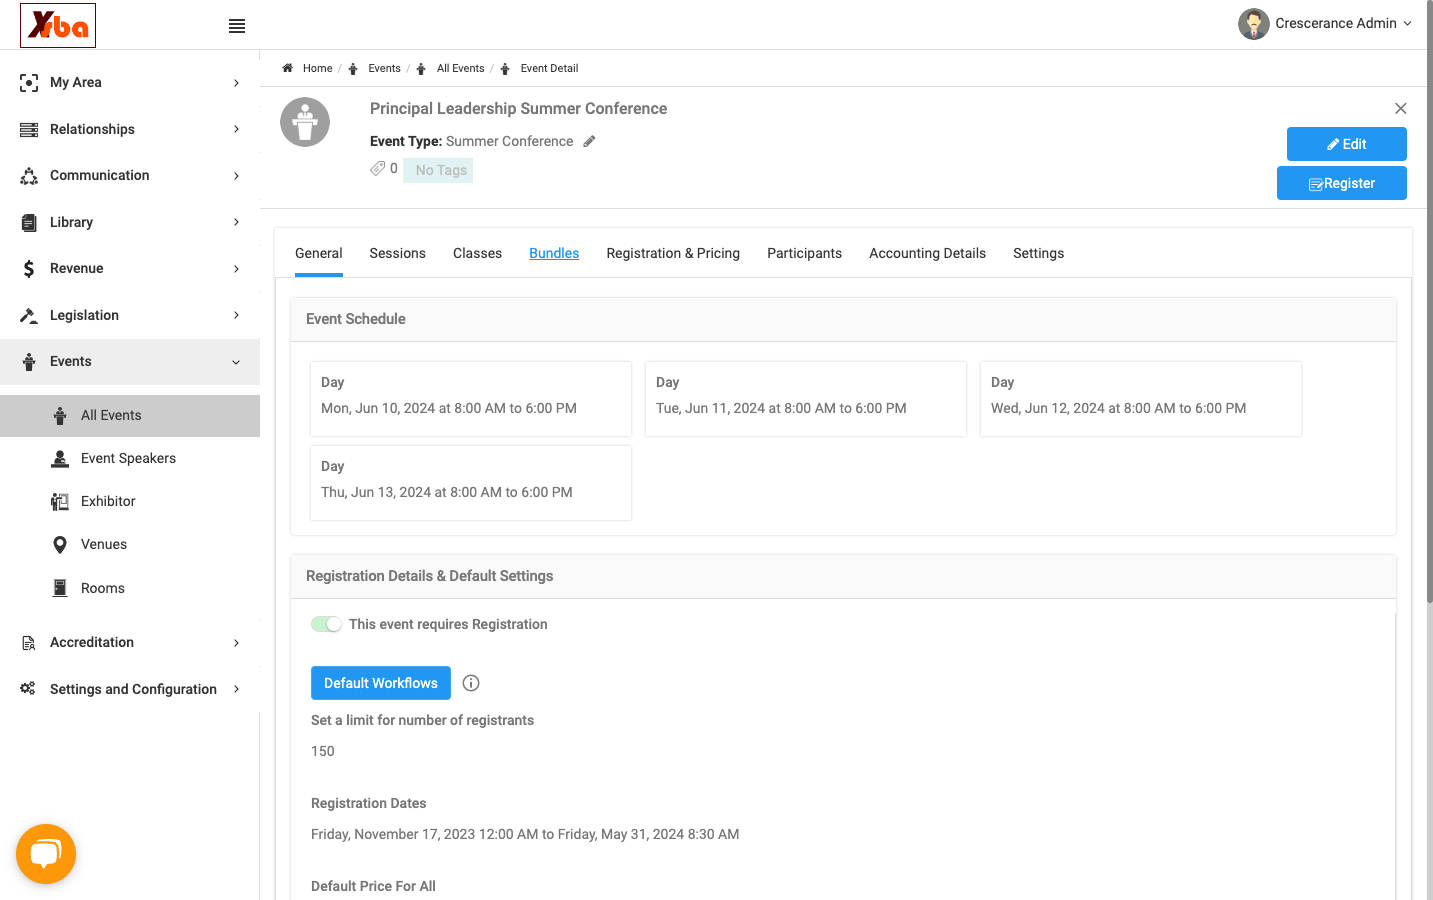Viewport: 1433px width, 900px height.
Task: Toggle the event requires Registration switch
Action: (326, 624)
